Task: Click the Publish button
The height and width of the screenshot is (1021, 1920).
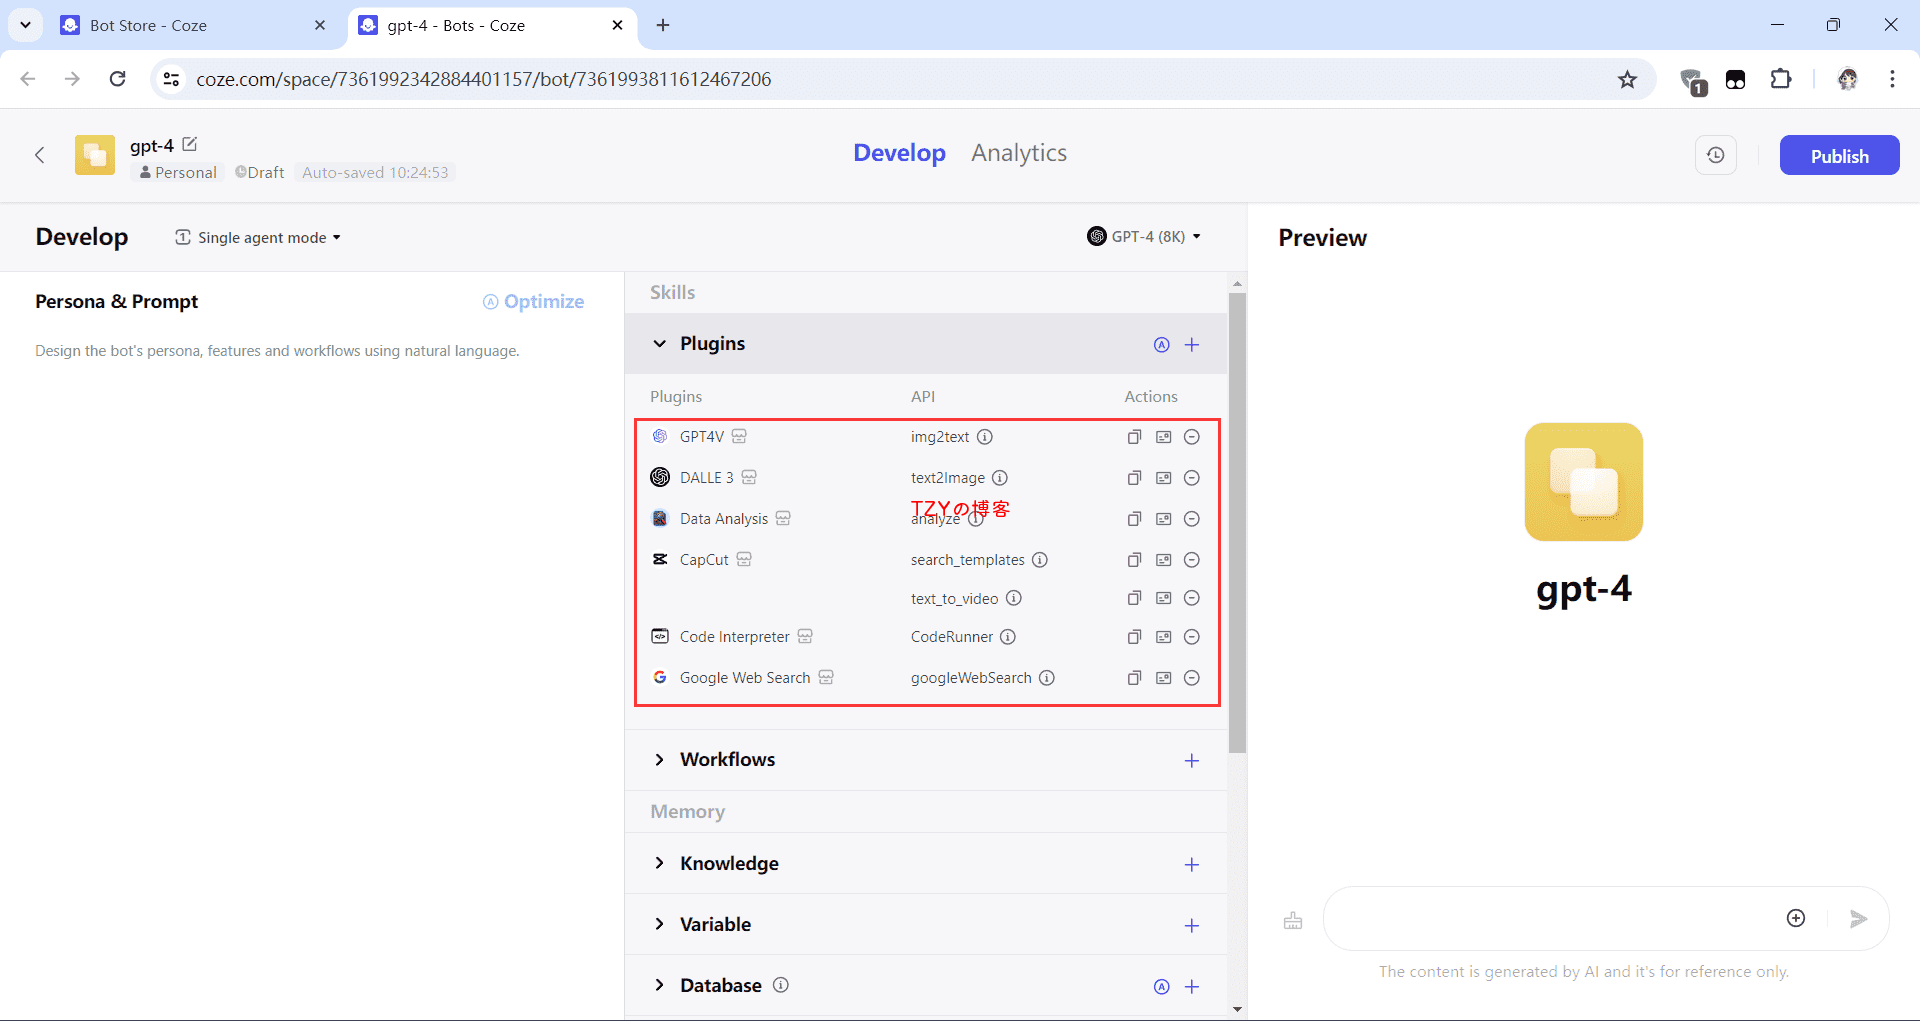Action: pos(1838,155)
